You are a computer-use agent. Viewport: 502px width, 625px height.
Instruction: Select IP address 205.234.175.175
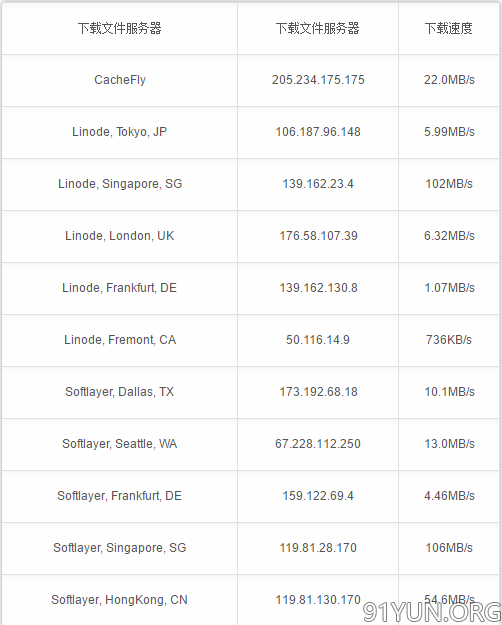(318, 80)
